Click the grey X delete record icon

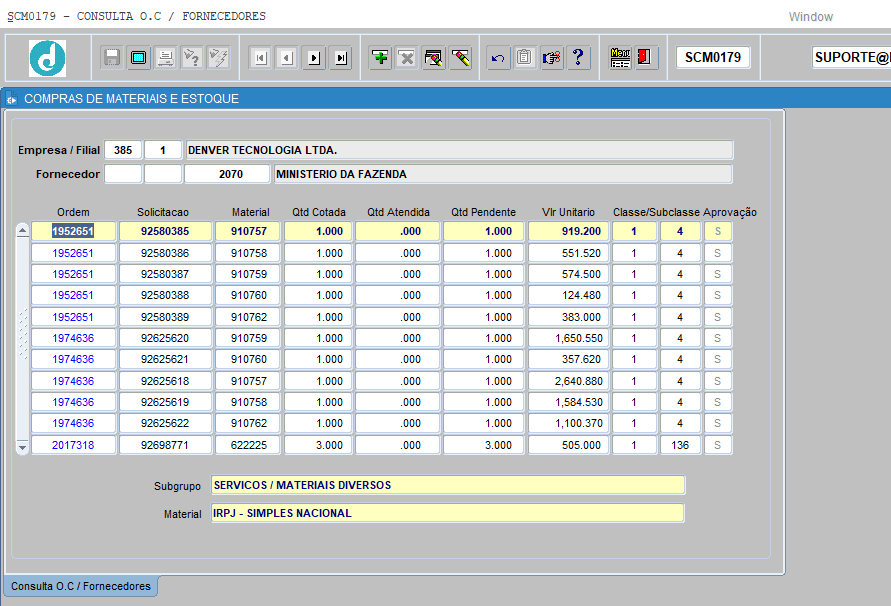pyautogui.click(x=407, y=58)
